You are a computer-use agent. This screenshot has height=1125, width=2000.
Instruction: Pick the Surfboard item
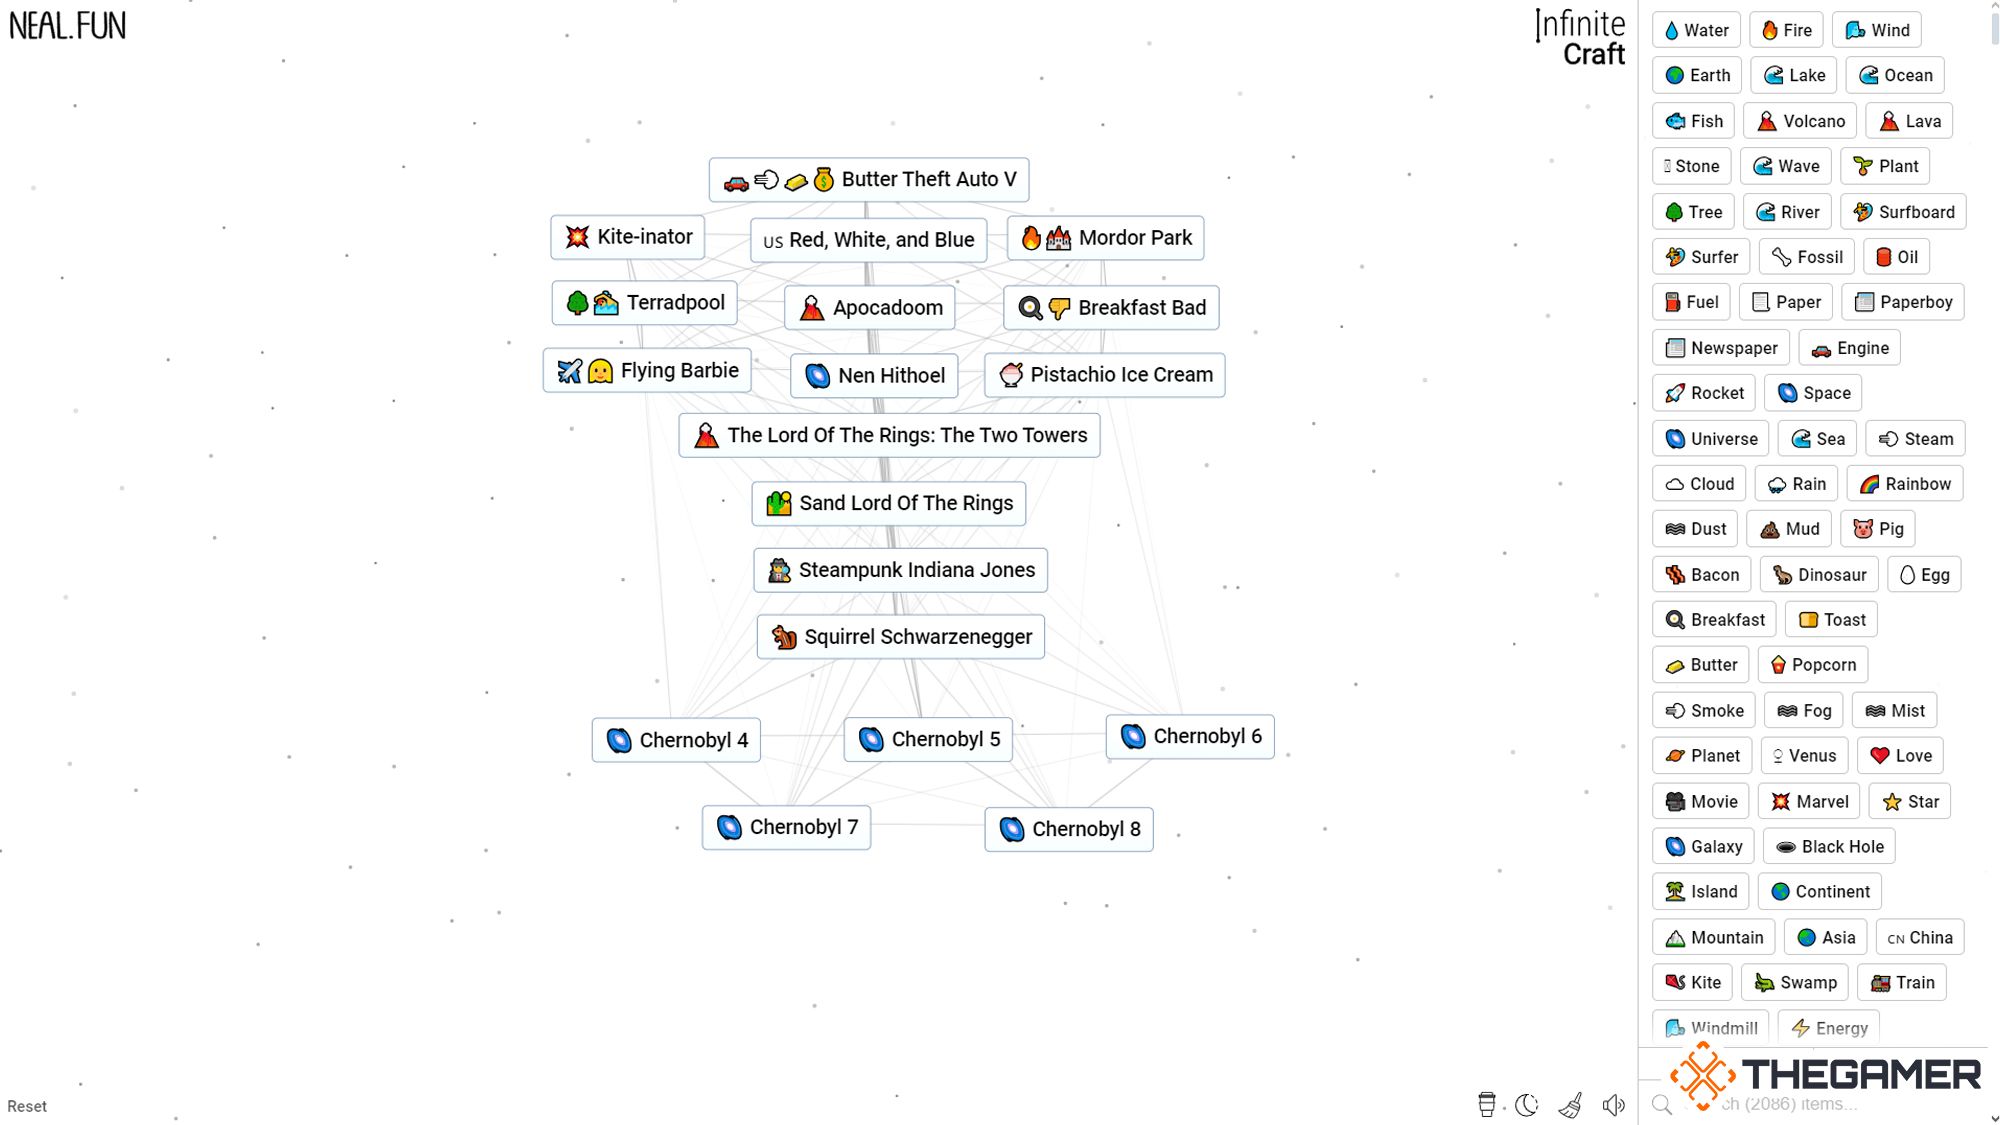[x=1903, y=212]
